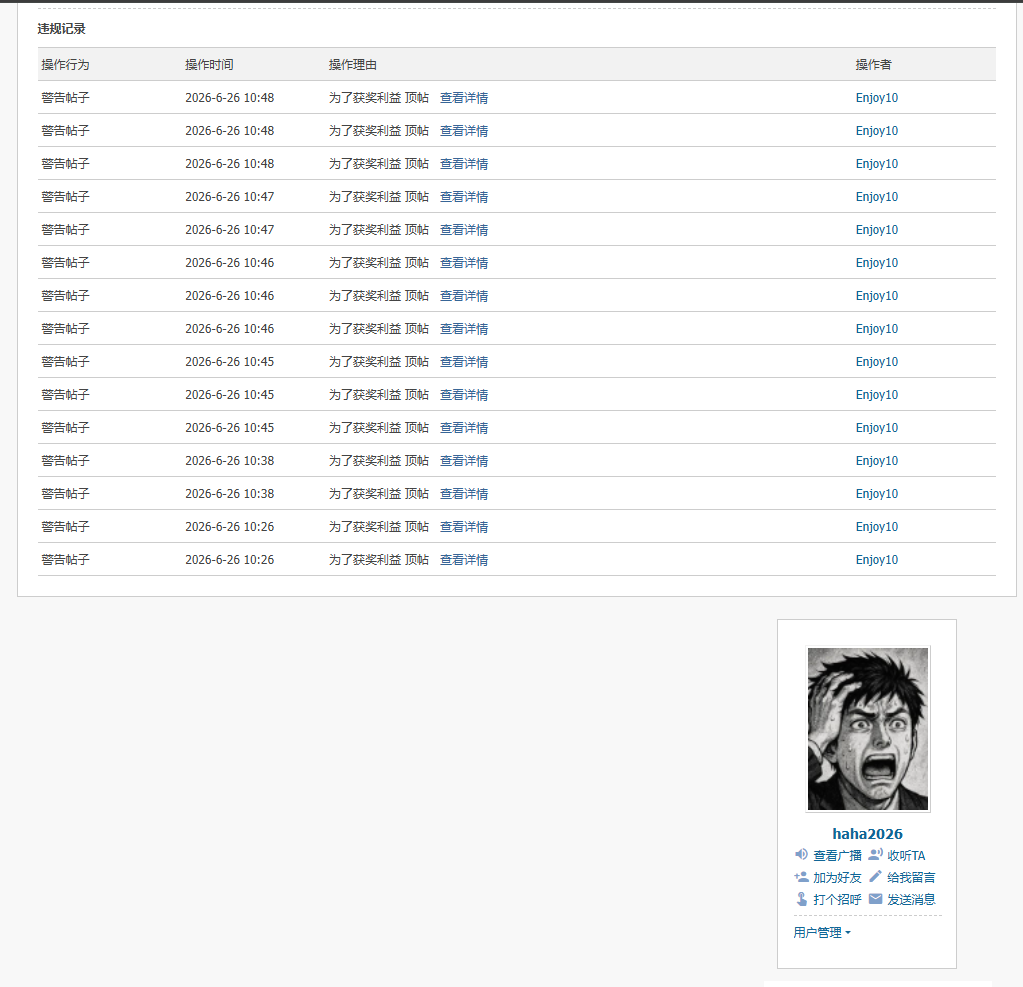Click operator Enjoy10 in the first 10:38 row
Screen dimensions: 1023x987
click(877, 461)
